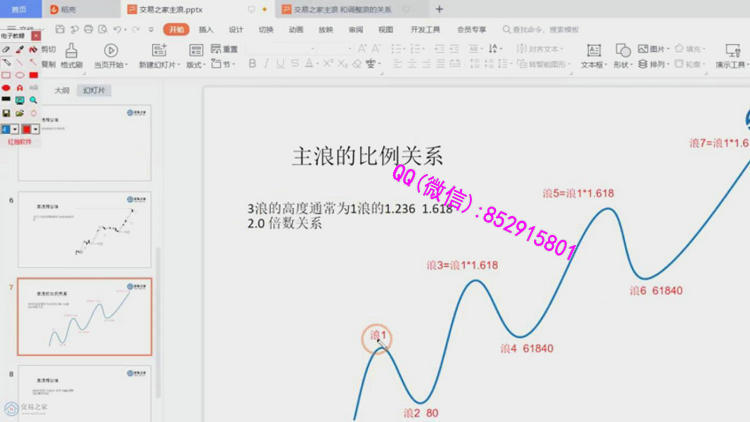Click the New Slide icon

[x=159, y=50]
